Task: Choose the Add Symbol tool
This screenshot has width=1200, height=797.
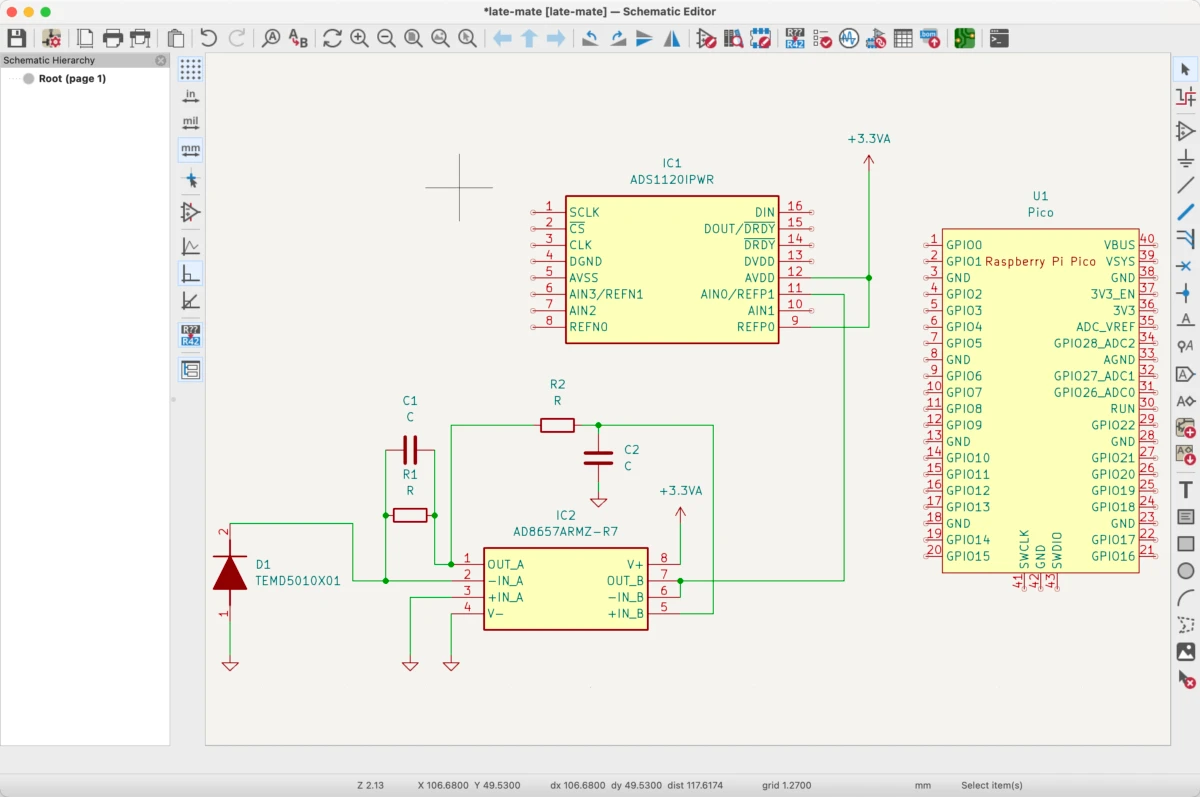Action: [x=1186, y=131]
